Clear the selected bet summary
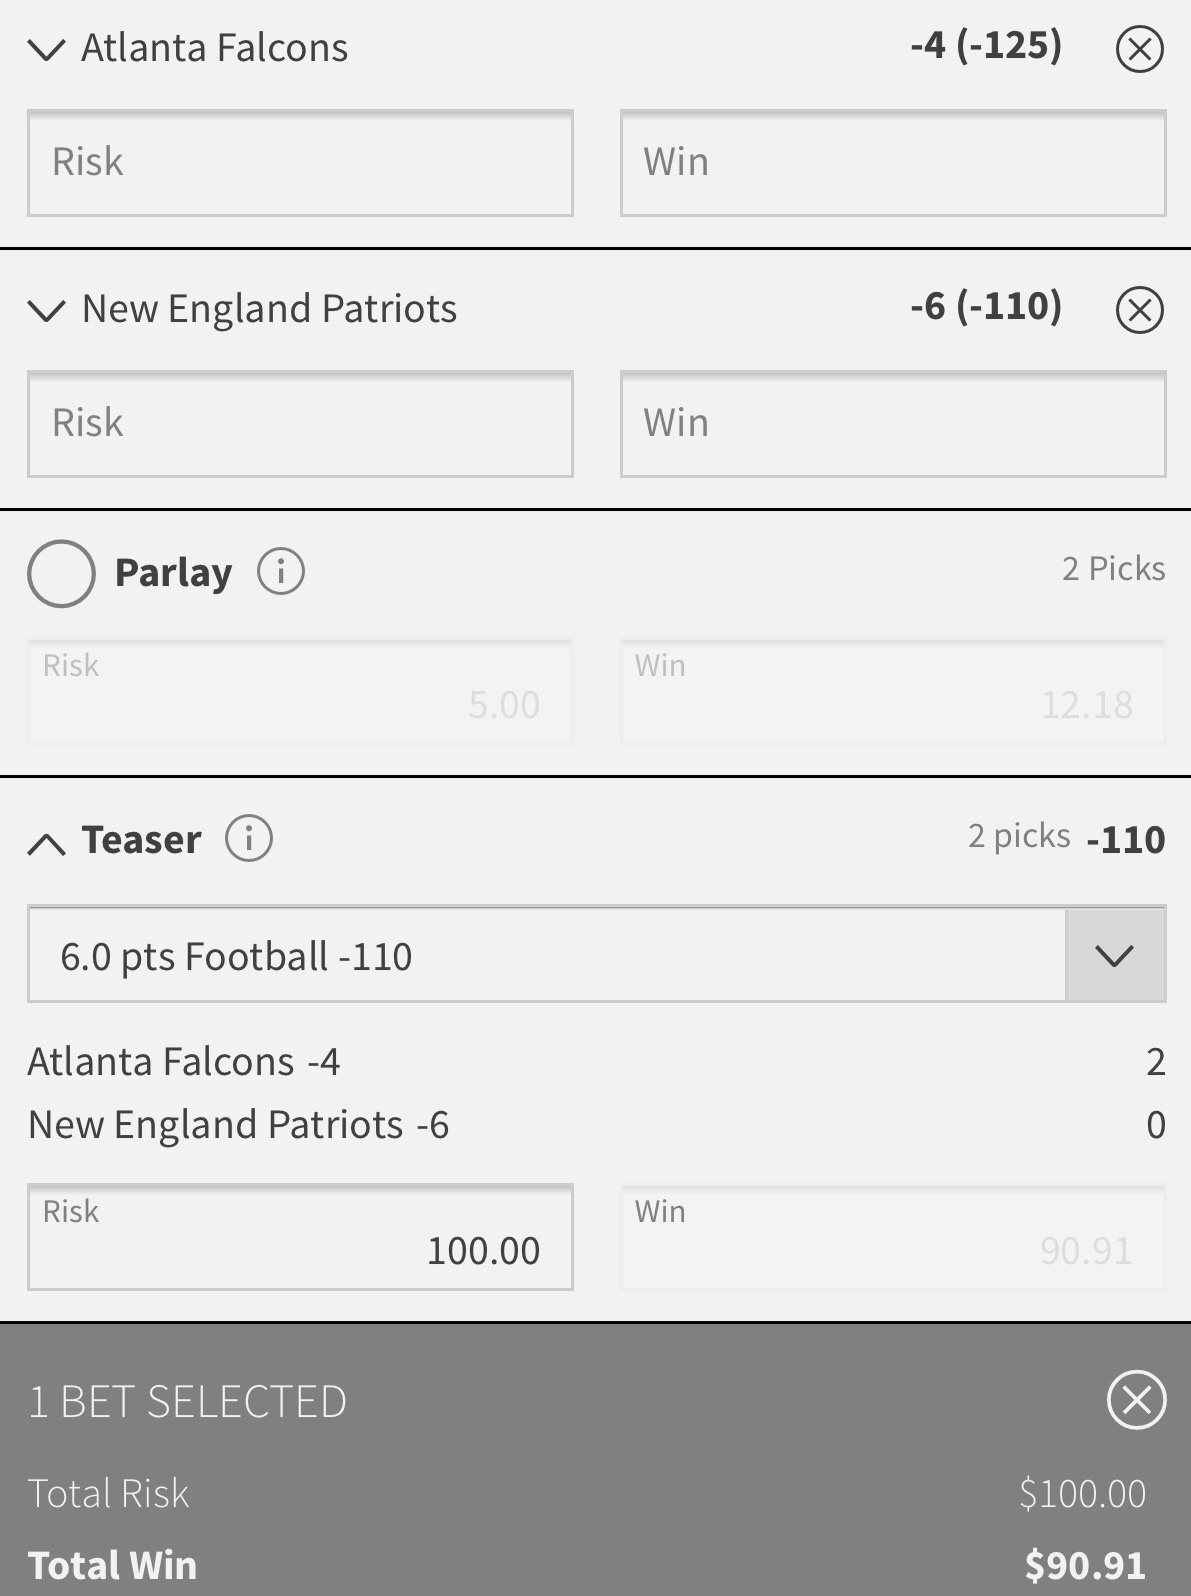1191x1596 pixels. pyautogui.click(x=1137, y=1399)
